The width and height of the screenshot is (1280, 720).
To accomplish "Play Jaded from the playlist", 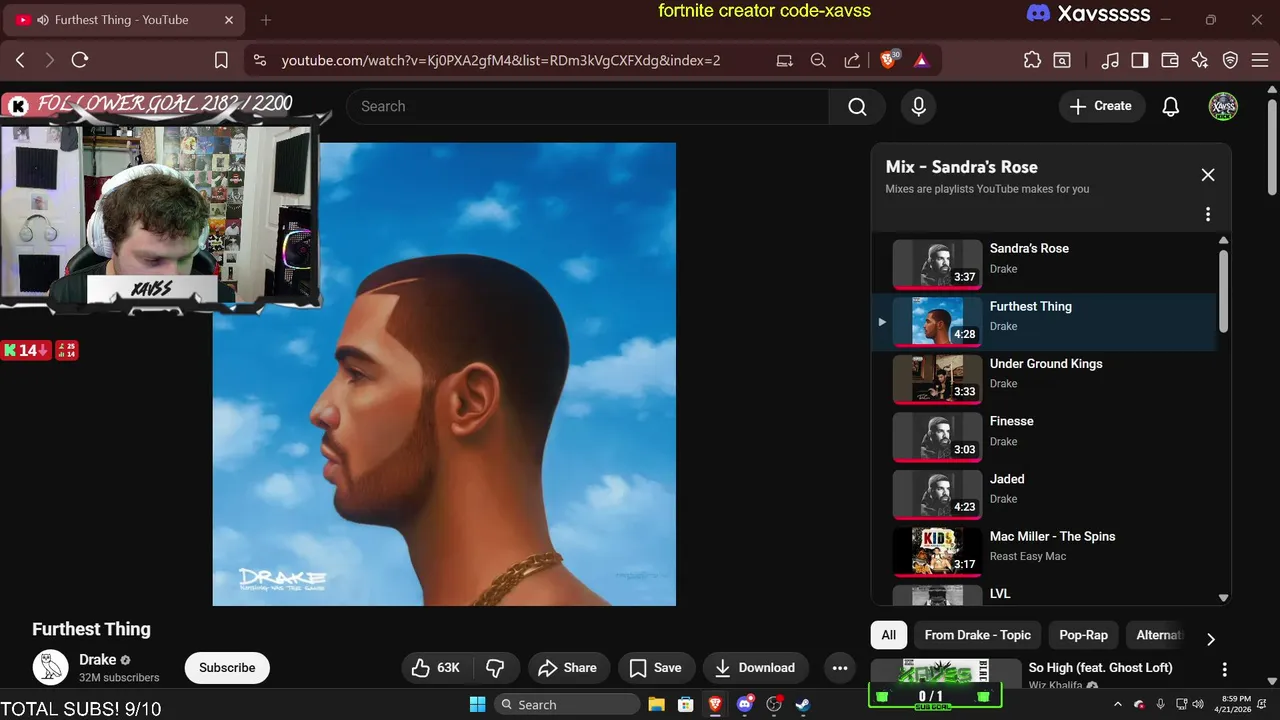I will 1045,493.
